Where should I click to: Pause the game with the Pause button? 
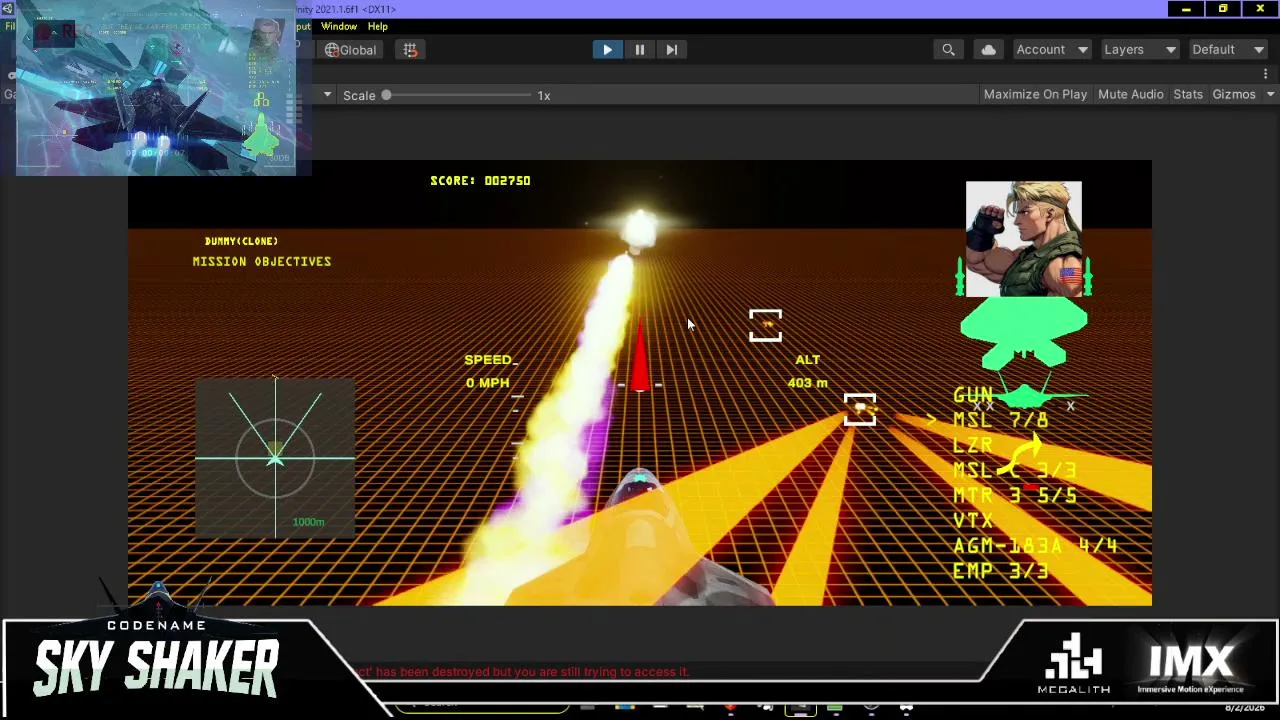pos(639,50)
